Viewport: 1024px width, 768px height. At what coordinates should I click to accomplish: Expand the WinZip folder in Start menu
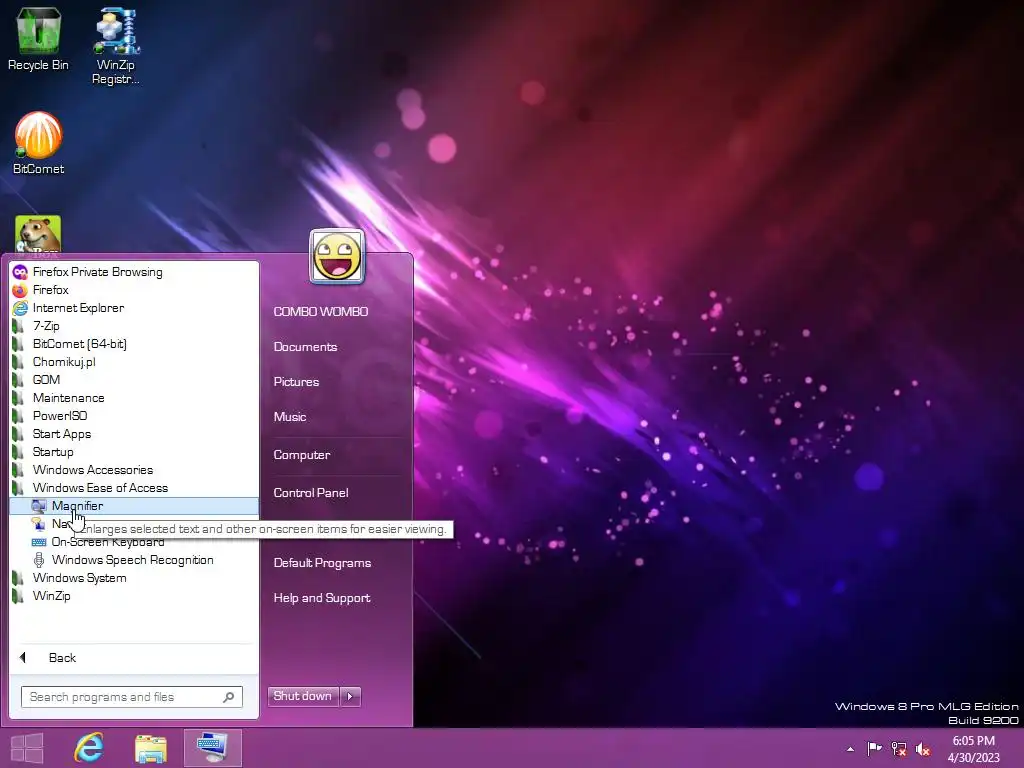coord(135,596)
